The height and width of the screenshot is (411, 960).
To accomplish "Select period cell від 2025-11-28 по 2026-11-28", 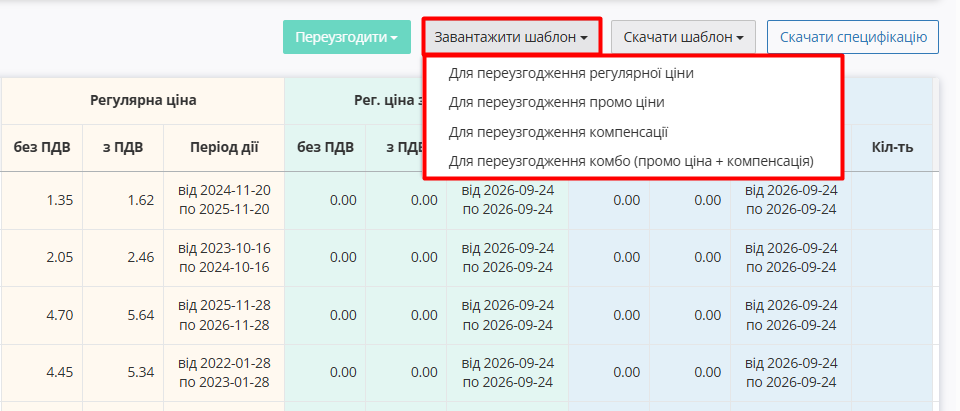I will (x=224, y=315).
